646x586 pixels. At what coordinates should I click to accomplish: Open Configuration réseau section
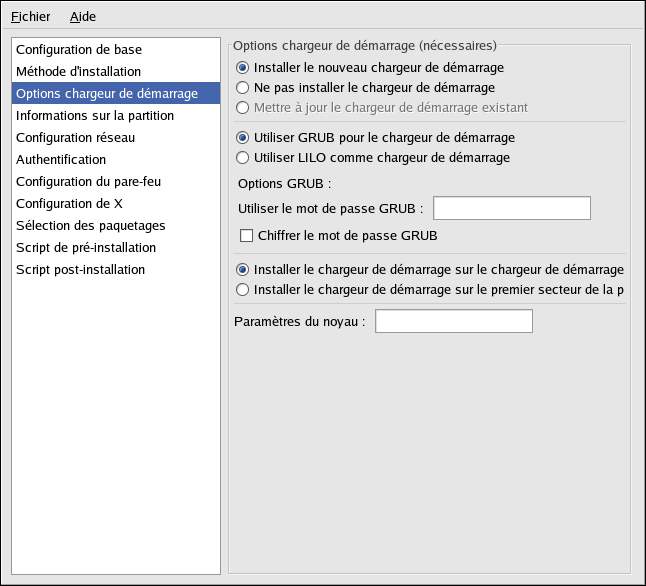point(116,137)
